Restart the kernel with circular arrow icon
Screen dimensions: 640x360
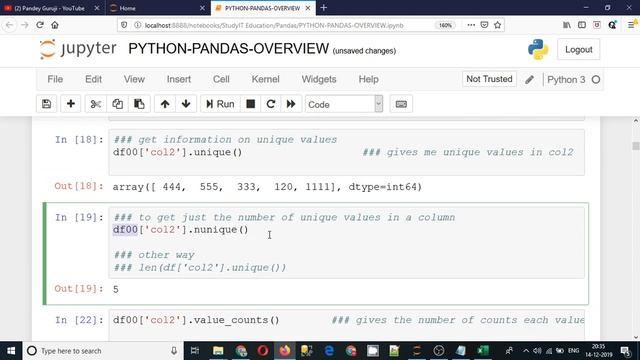click(x=271, y=104)
